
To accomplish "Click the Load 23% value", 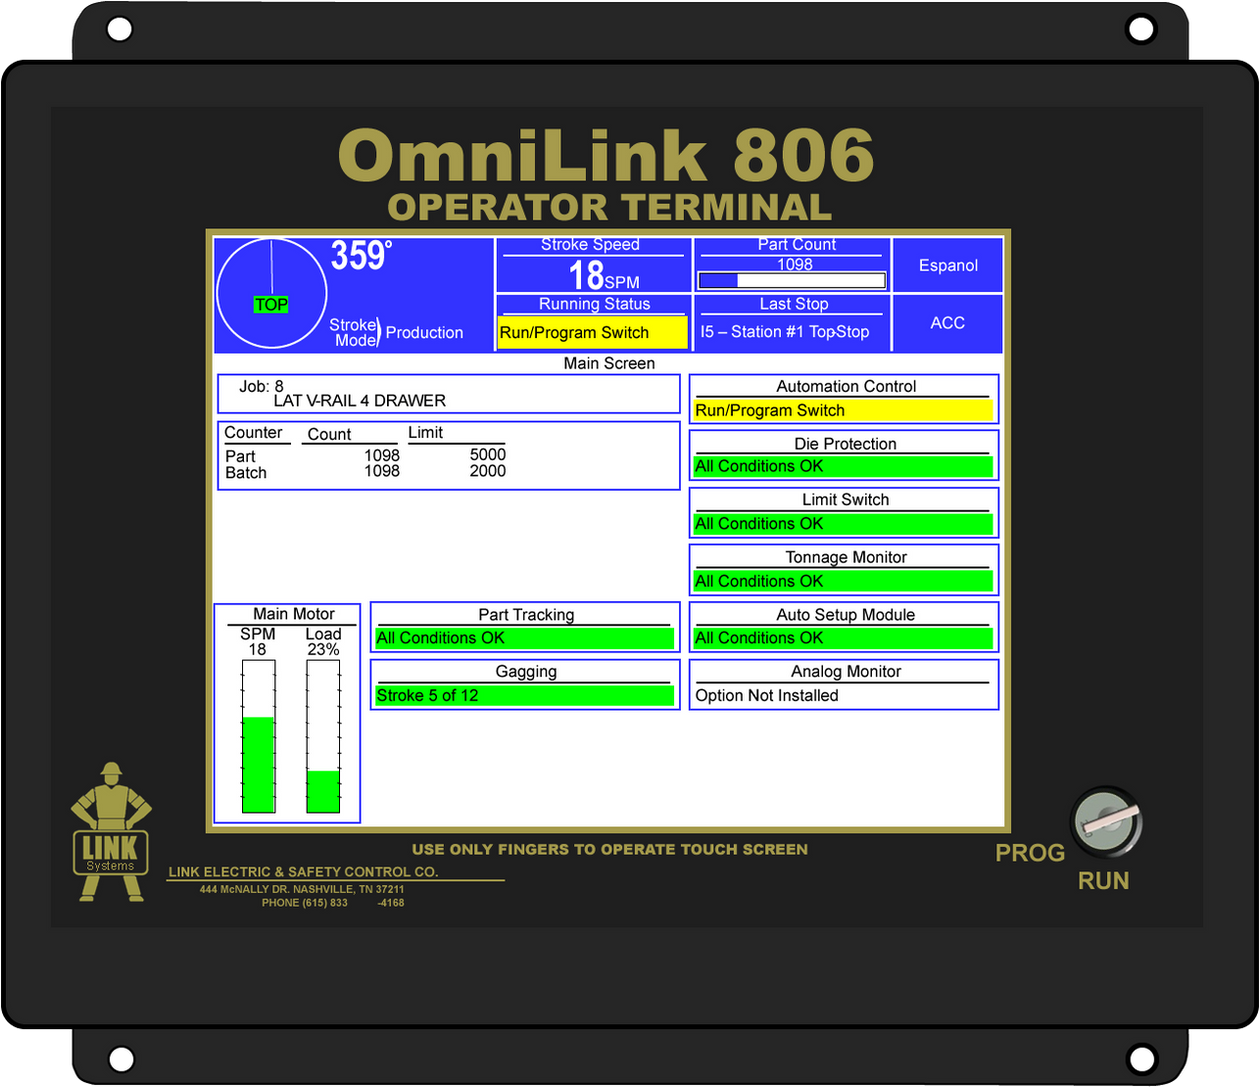I will (323, 649).
